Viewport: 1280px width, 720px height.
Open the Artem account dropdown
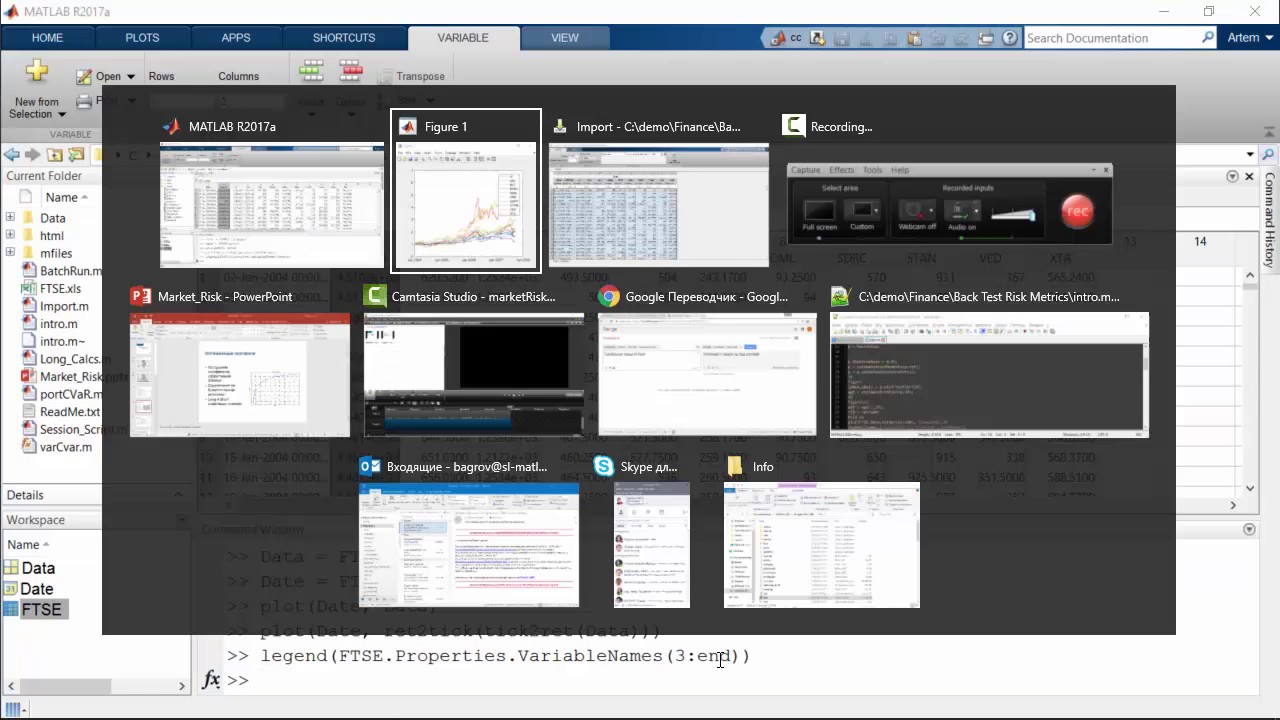(x=1250, y=38)
